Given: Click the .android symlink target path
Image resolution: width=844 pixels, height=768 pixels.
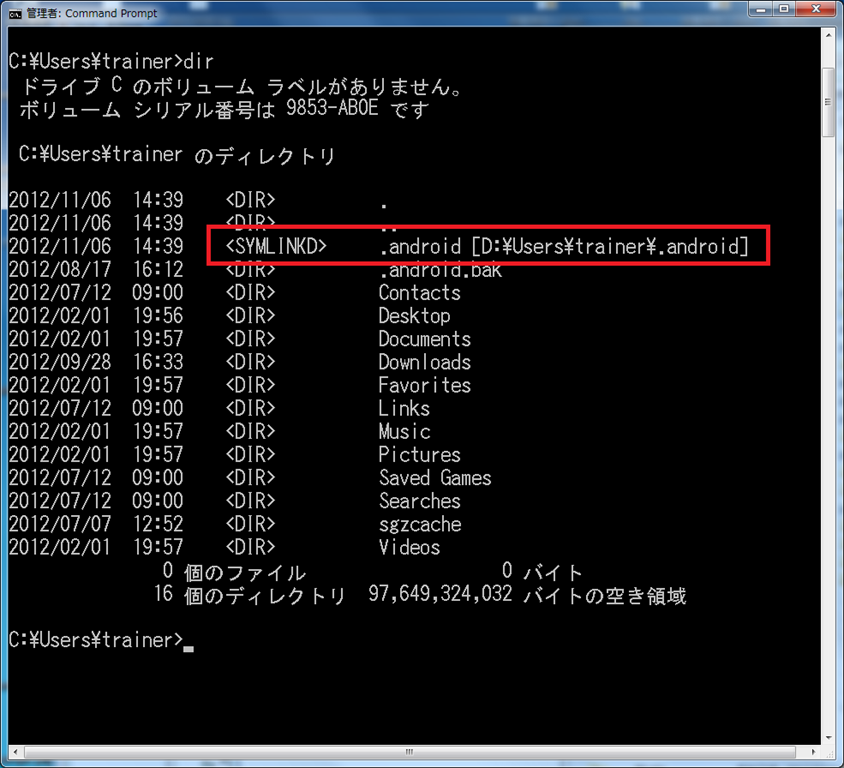Looking at the screenshot, I should coord(610,246).
